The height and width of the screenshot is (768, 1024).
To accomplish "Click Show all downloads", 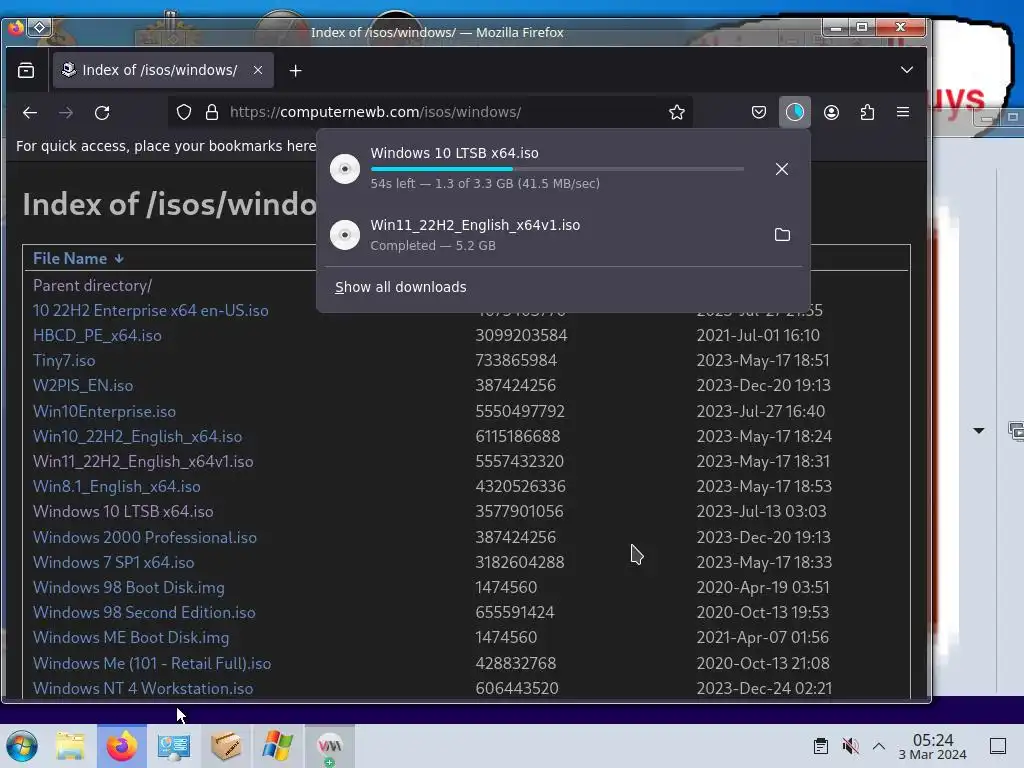I will [x=400, y=287].
